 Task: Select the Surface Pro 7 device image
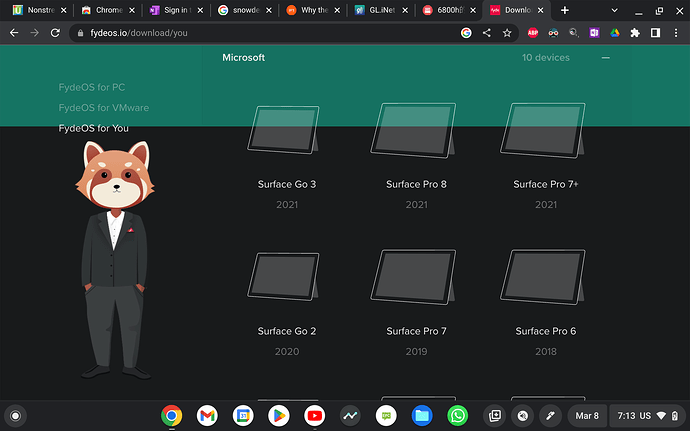[414, 277]
